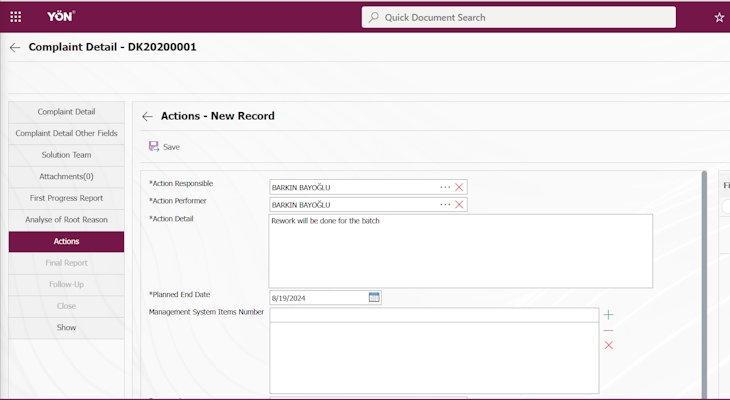Select the Close tab in sidebar

click(67, 306)
